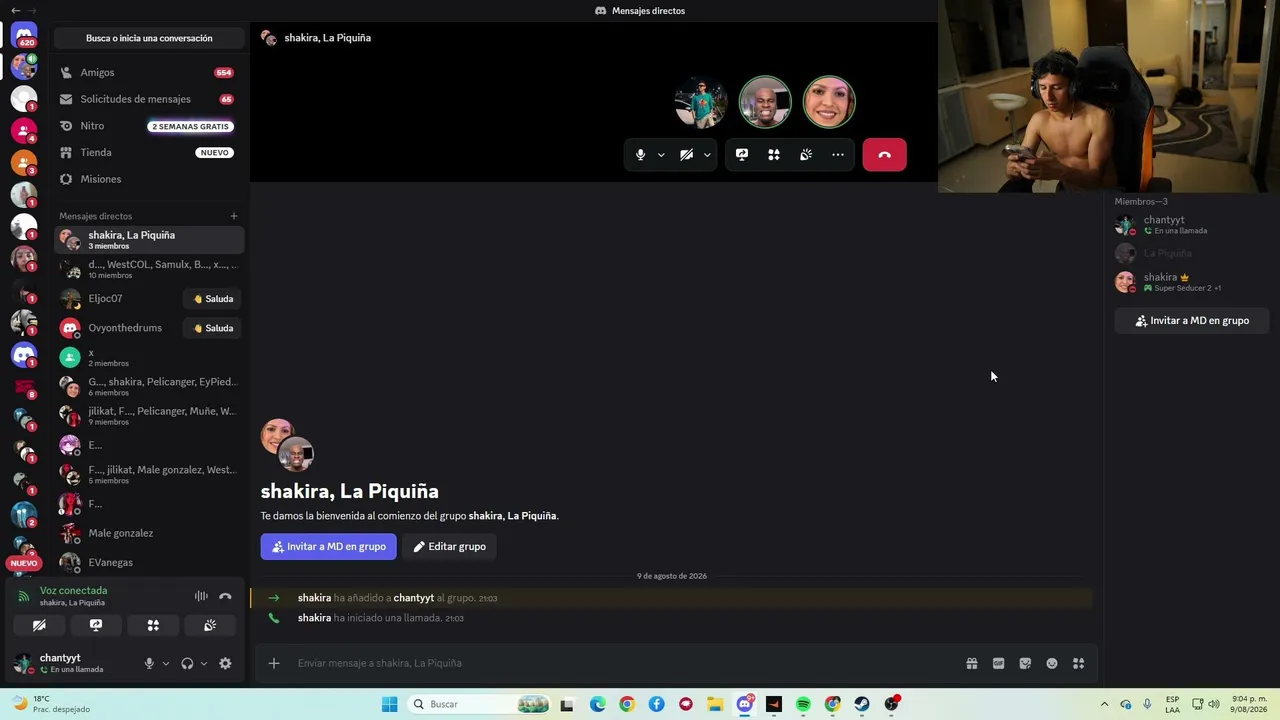Click the middle participant avatar in the call
The width and height of the screenshot is (1280, 720).
765,102
